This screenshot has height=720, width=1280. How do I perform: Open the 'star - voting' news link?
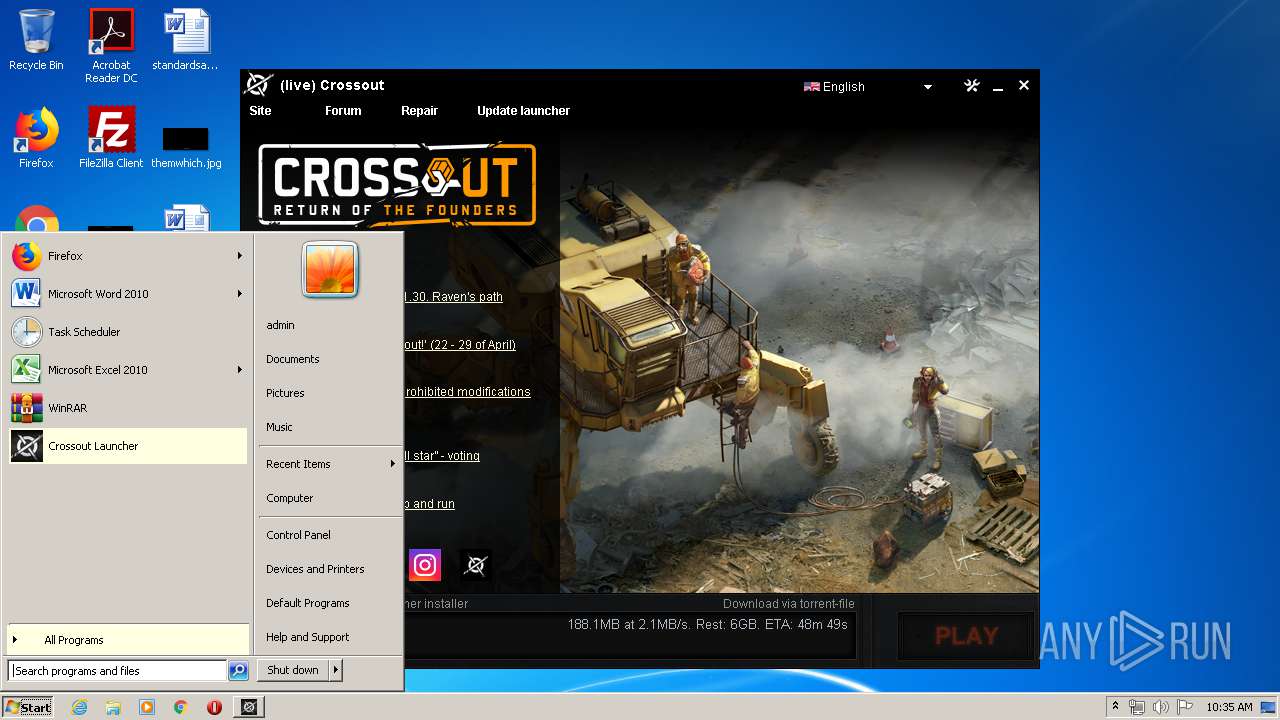click(441, 456)
